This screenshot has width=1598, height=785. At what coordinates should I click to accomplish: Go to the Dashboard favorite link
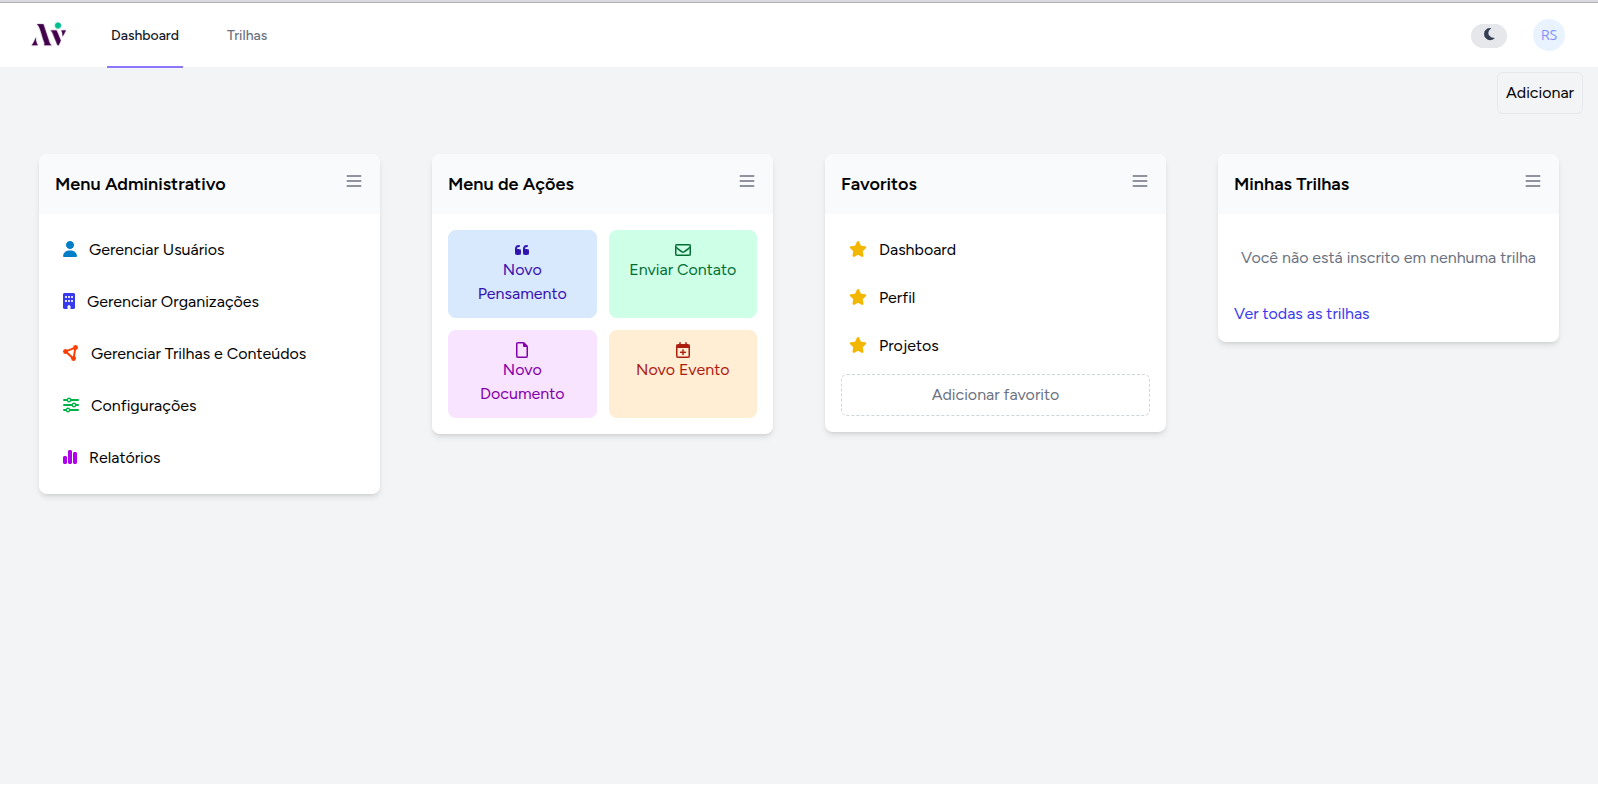917,250
